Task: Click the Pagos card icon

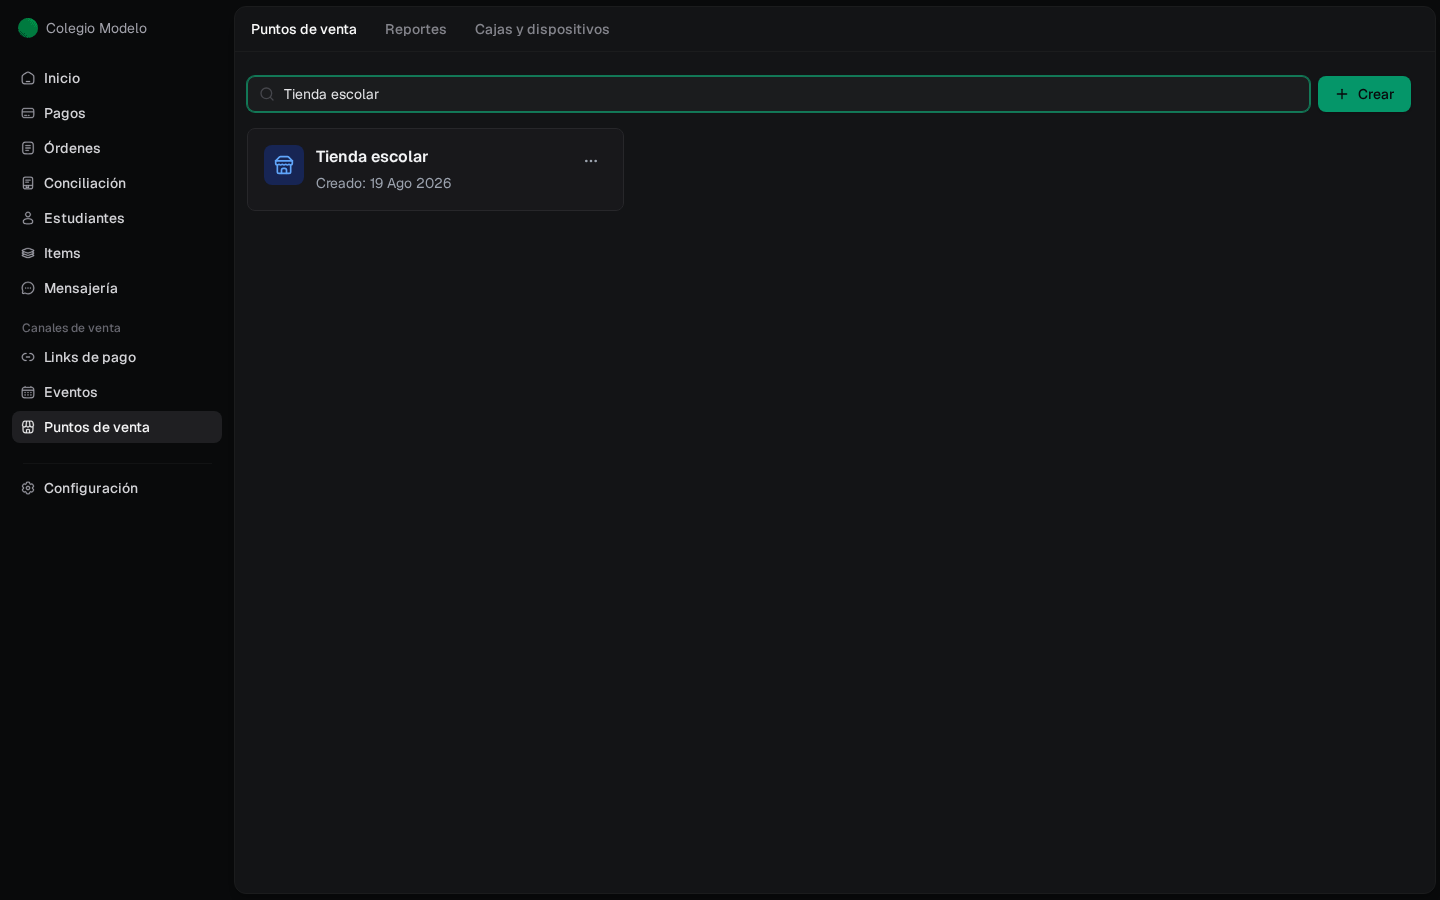Action: pyautogui.click(x=28, y=113)
